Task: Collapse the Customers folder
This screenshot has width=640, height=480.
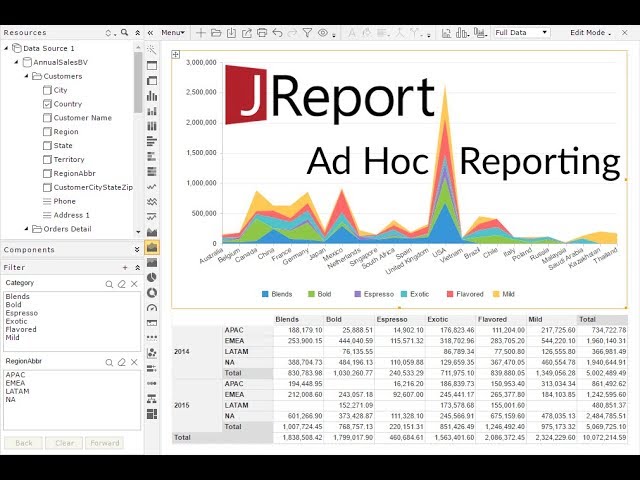Action: click(27, 76)
